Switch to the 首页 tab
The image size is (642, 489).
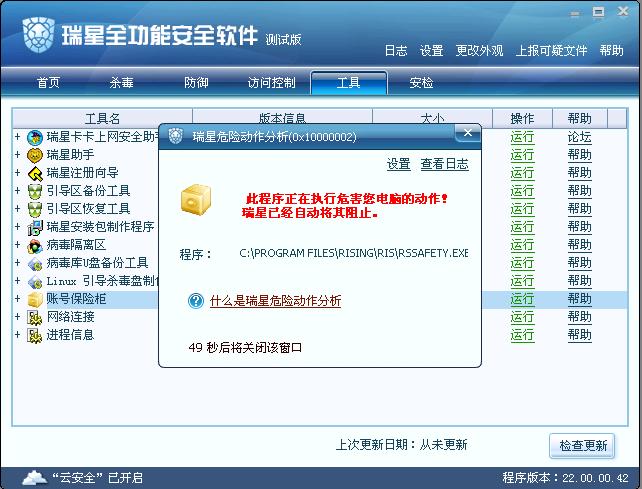click(x=48, y=83)
